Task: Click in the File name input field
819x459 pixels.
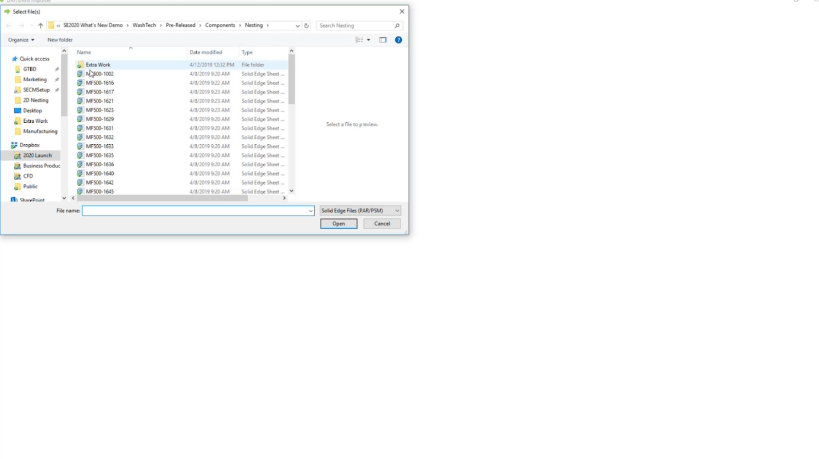Action: [195, 211]
